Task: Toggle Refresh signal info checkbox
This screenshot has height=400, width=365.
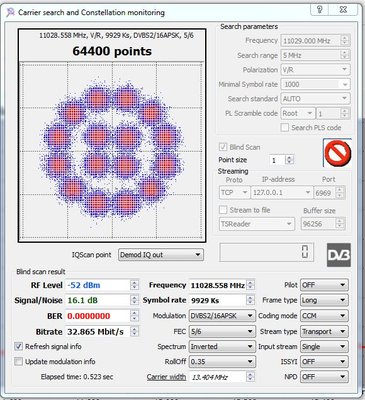Action: [x=18, y=346]
